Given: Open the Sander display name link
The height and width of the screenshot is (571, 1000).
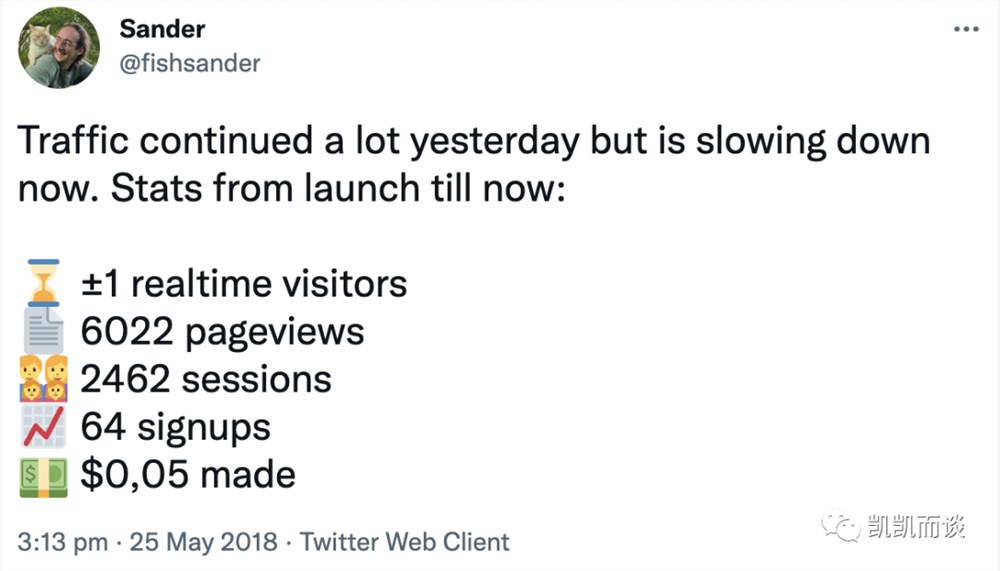Looking at the screenshot, I should 162,29.
